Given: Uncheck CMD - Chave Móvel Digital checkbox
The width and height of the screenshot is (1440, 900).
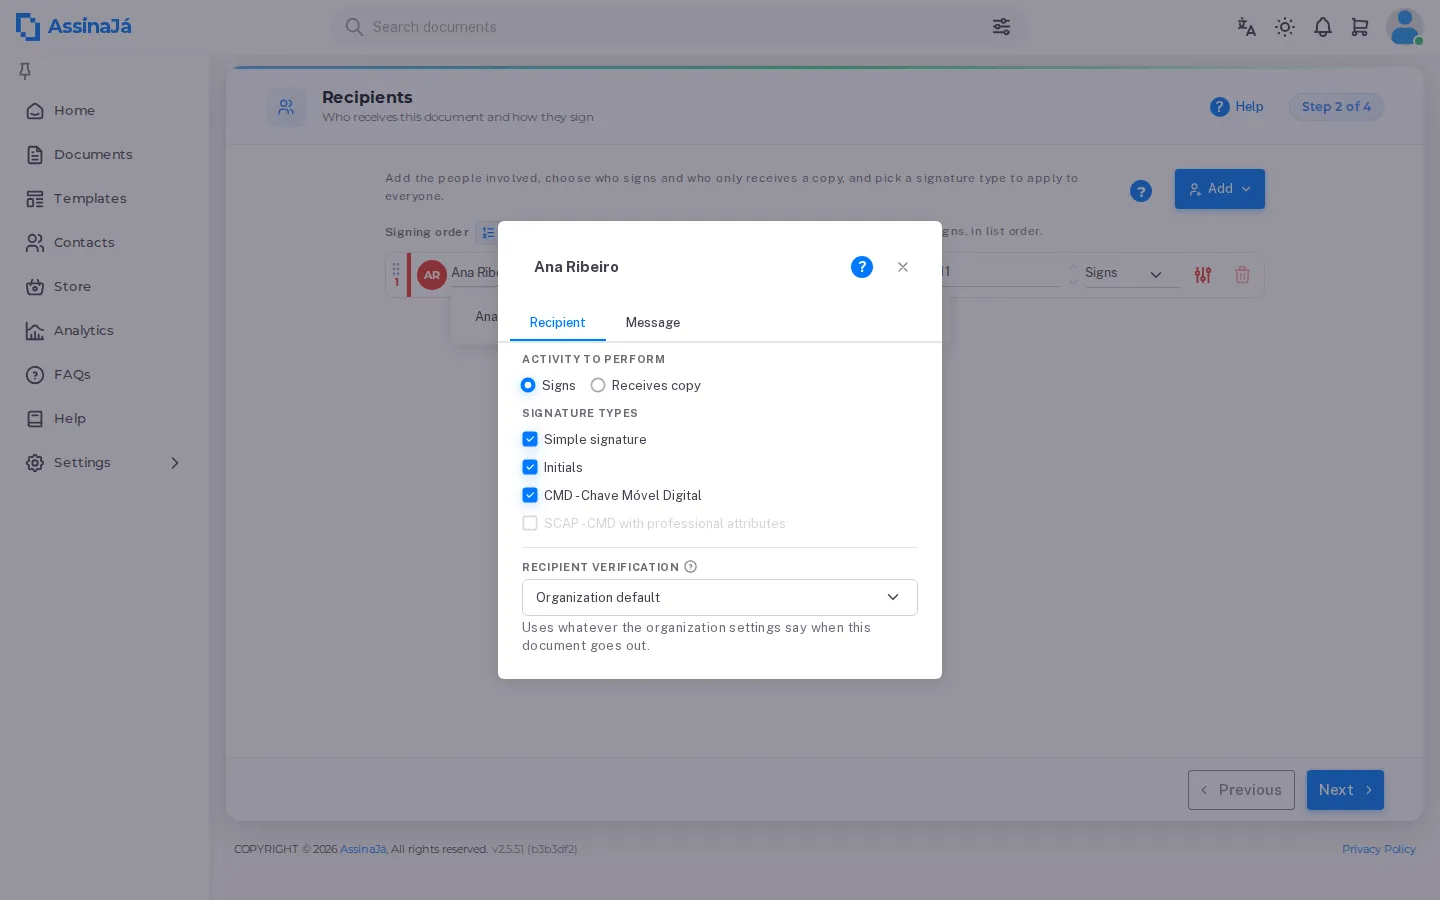Looking at the screenshot, I should pyautogui.click(x=530, y=495).
